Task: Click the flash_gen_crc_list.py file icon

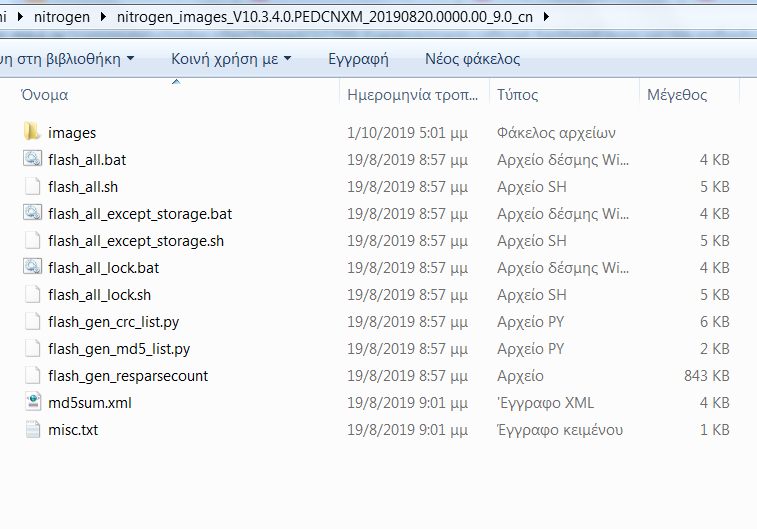Action: 32,321
